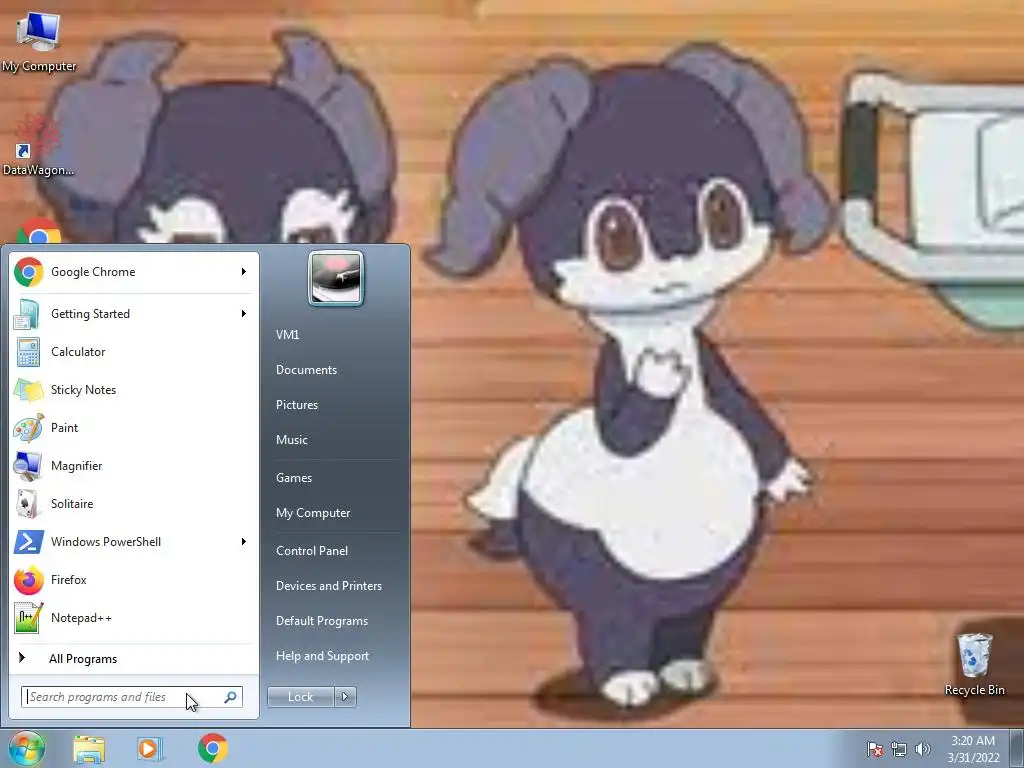Open Music library

[x=292, y=440]
